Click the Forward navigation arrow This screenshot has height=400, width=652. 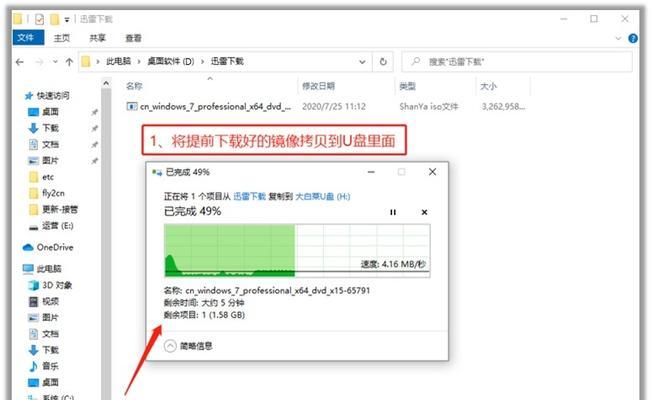tap(39, 62)
